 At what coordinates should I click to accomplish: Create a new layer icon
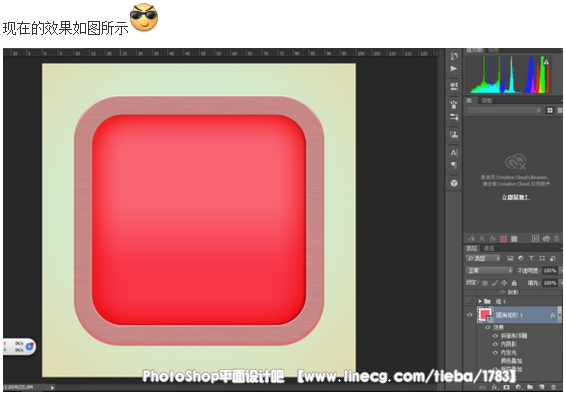(x=542, y=387)
